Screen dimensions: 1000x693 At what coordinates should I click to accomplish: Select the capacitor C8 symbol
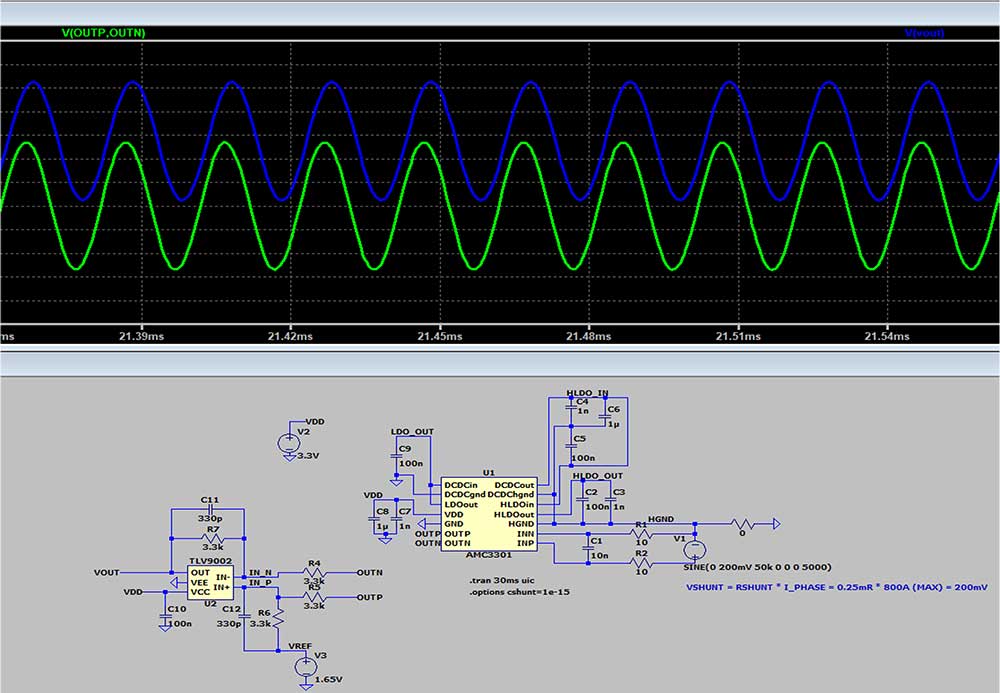pos(375,519)
